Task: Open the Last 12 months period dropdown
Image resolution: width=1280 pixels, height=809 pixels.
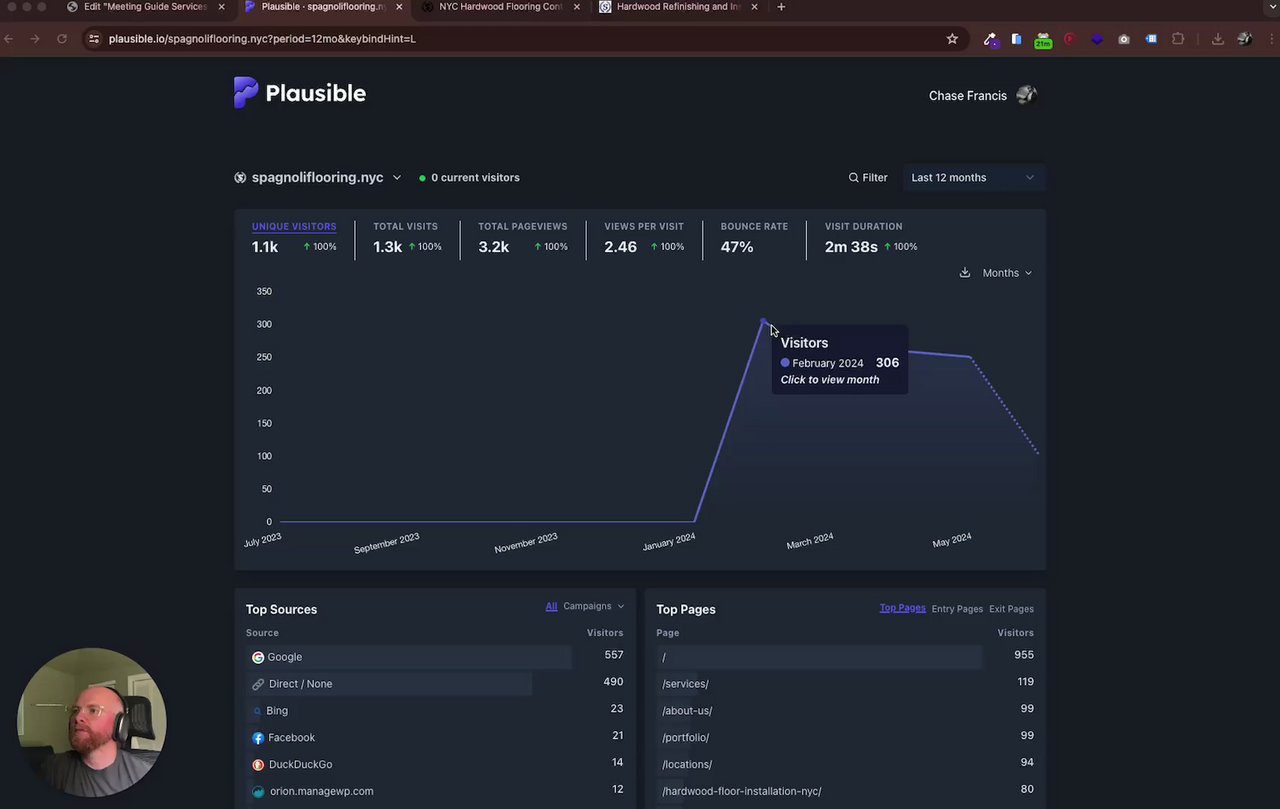Action: pyautogui.click(x=973, y=177)
